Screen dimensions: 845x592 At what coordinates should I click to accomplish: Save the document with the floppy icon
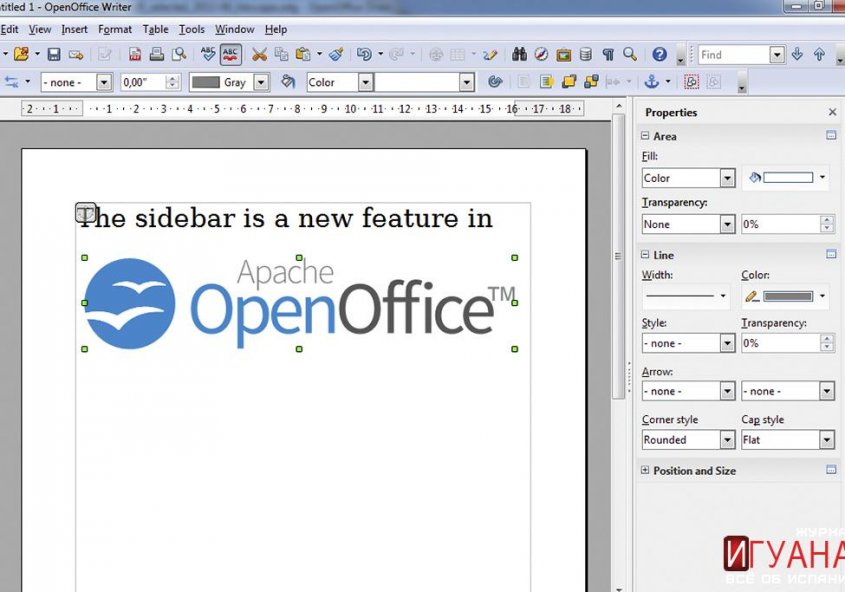(53, 54)
